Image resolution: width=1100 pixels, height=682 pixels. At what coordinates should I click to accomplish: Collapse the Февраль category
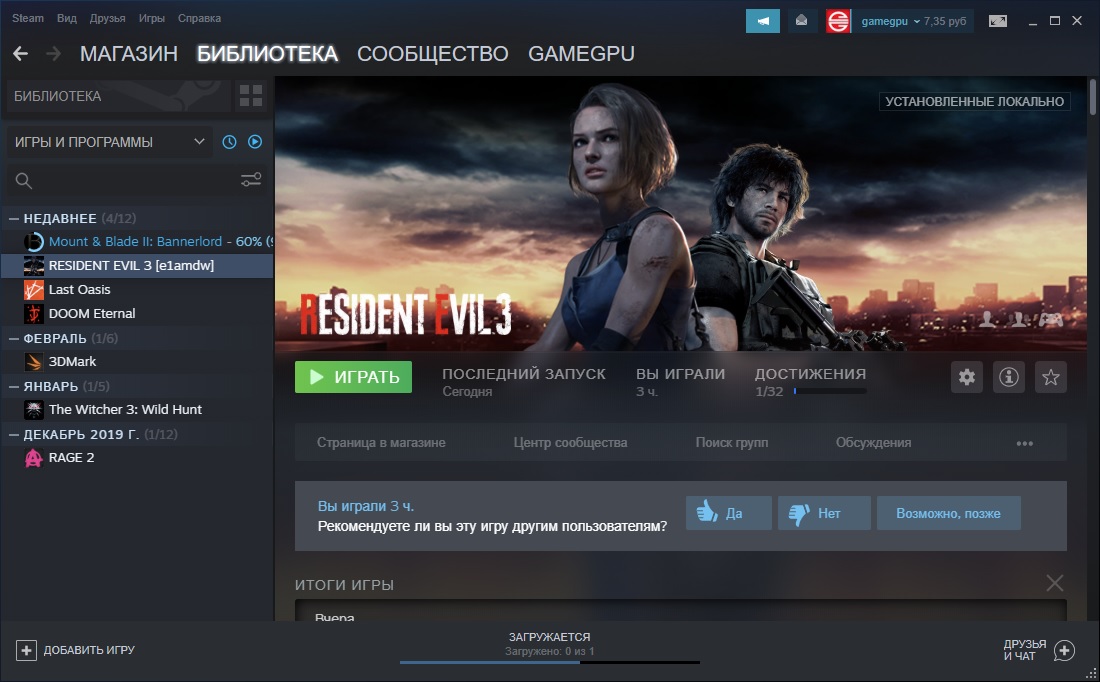[13, 338]
